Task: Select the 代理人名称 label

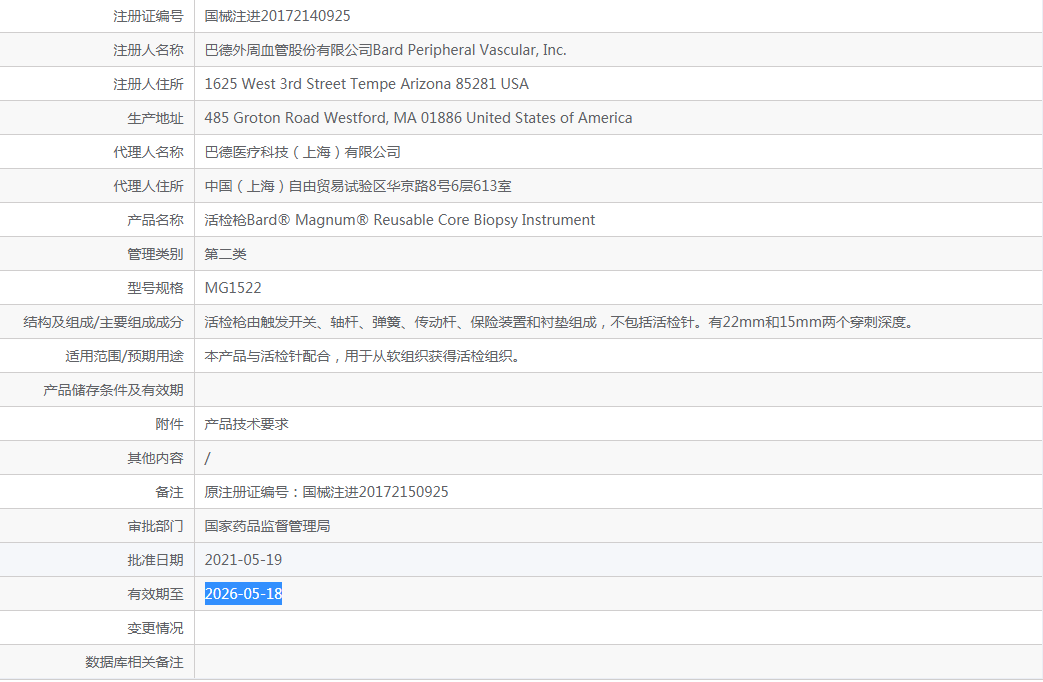Action: coord(148,152)
